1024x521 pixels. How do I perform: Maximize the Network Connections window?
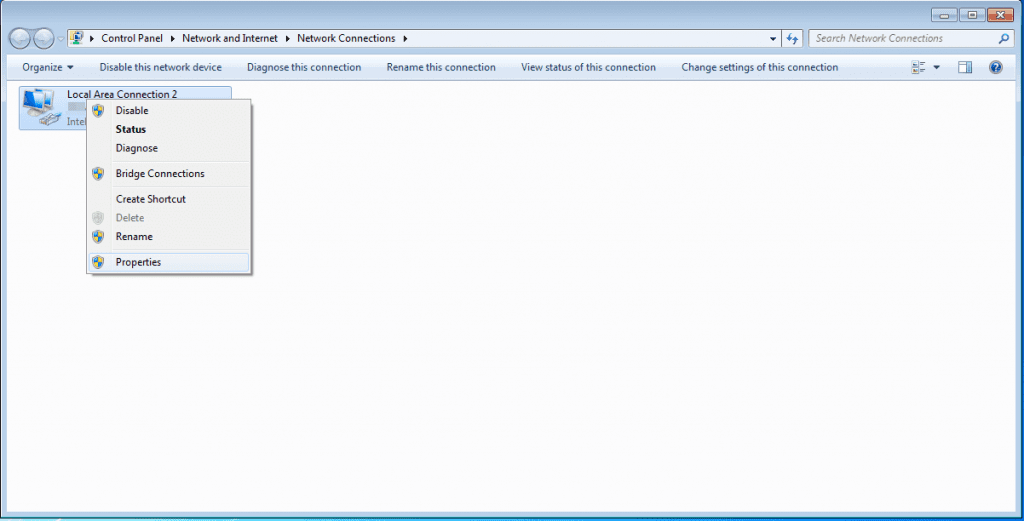point(972,15)
